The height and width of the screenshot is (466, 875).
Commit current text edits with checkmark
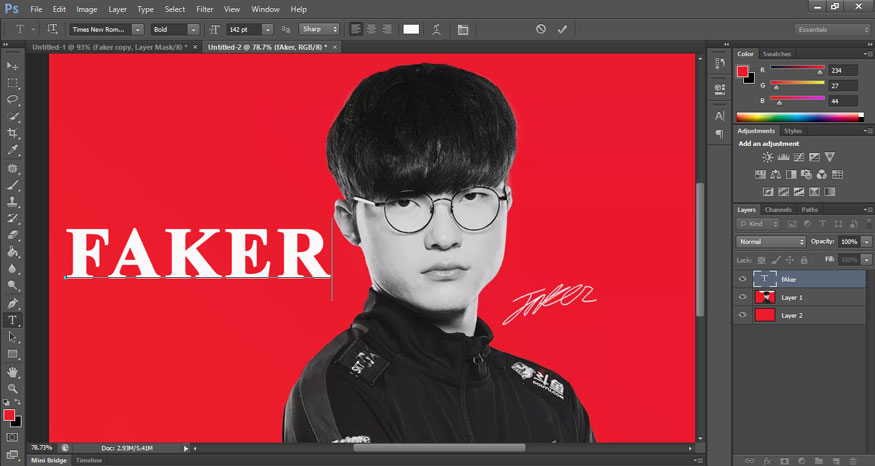tap(562, 29)
